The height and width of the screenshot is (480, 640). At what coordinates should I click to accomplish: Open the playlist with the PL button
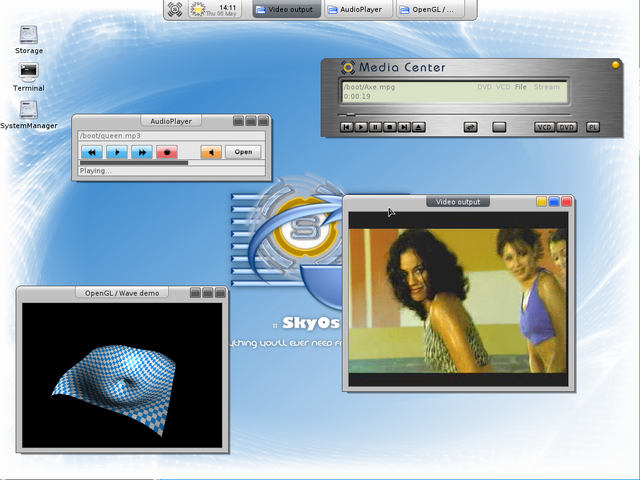(x=593, y=127)
